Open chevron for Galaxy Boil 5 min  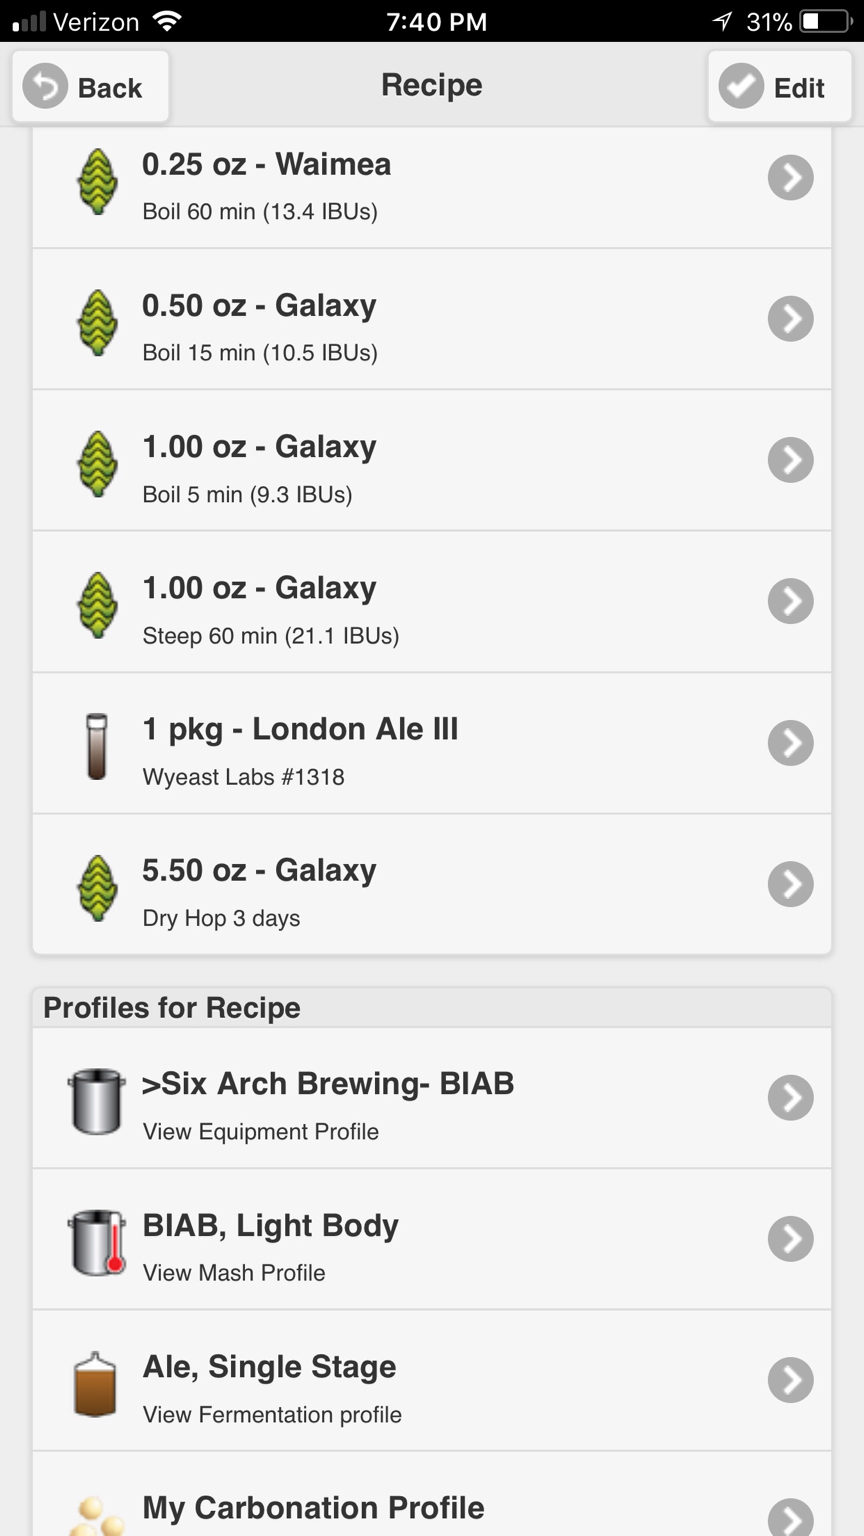pos(790,460)
